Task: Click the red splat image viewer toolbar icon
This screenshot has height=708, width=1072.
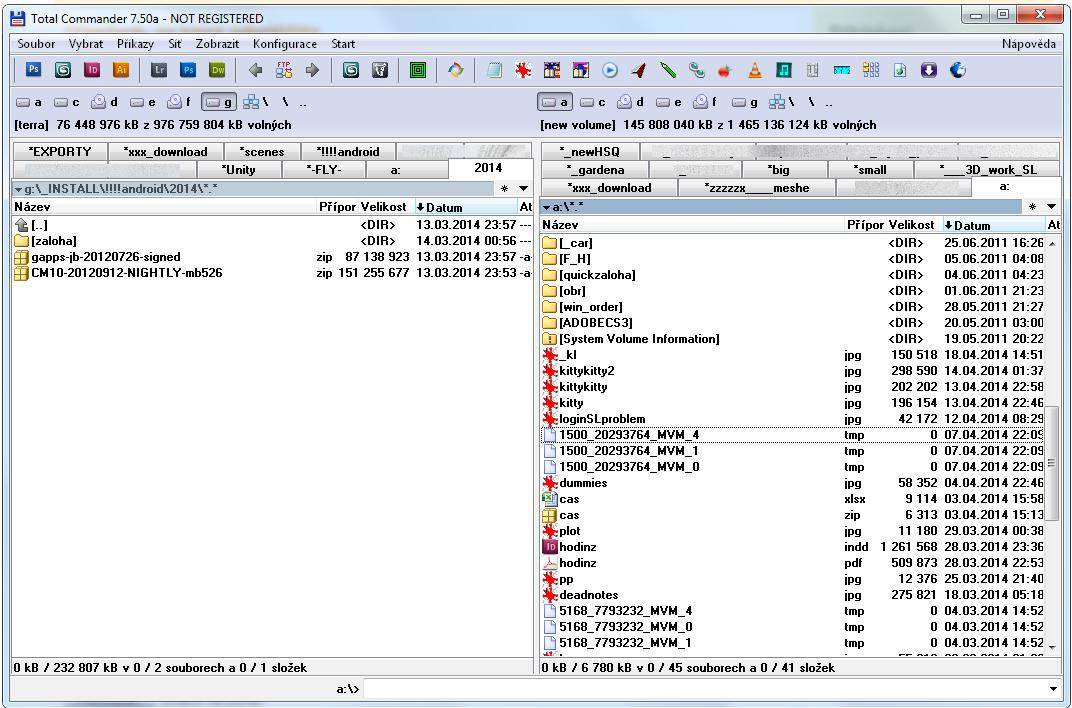Action: [x=523, y=70]
